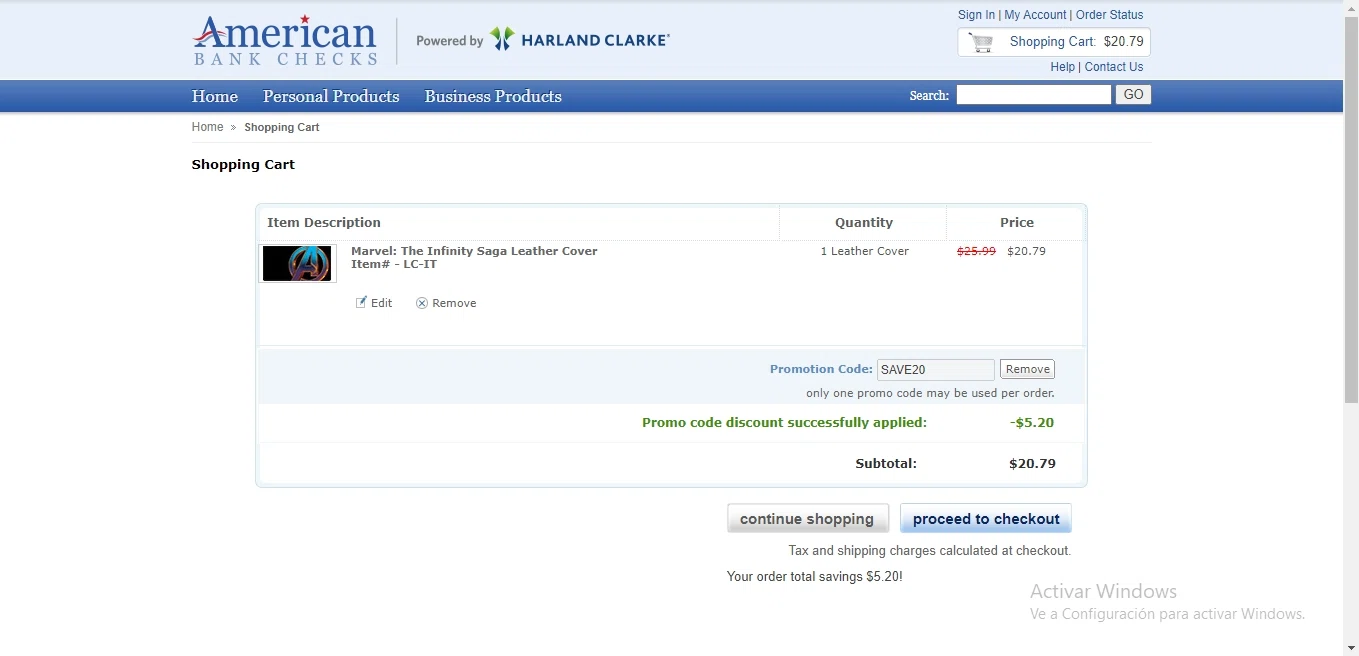Open the Help link
1359x656 pixels.
(x=1062, y=67)
